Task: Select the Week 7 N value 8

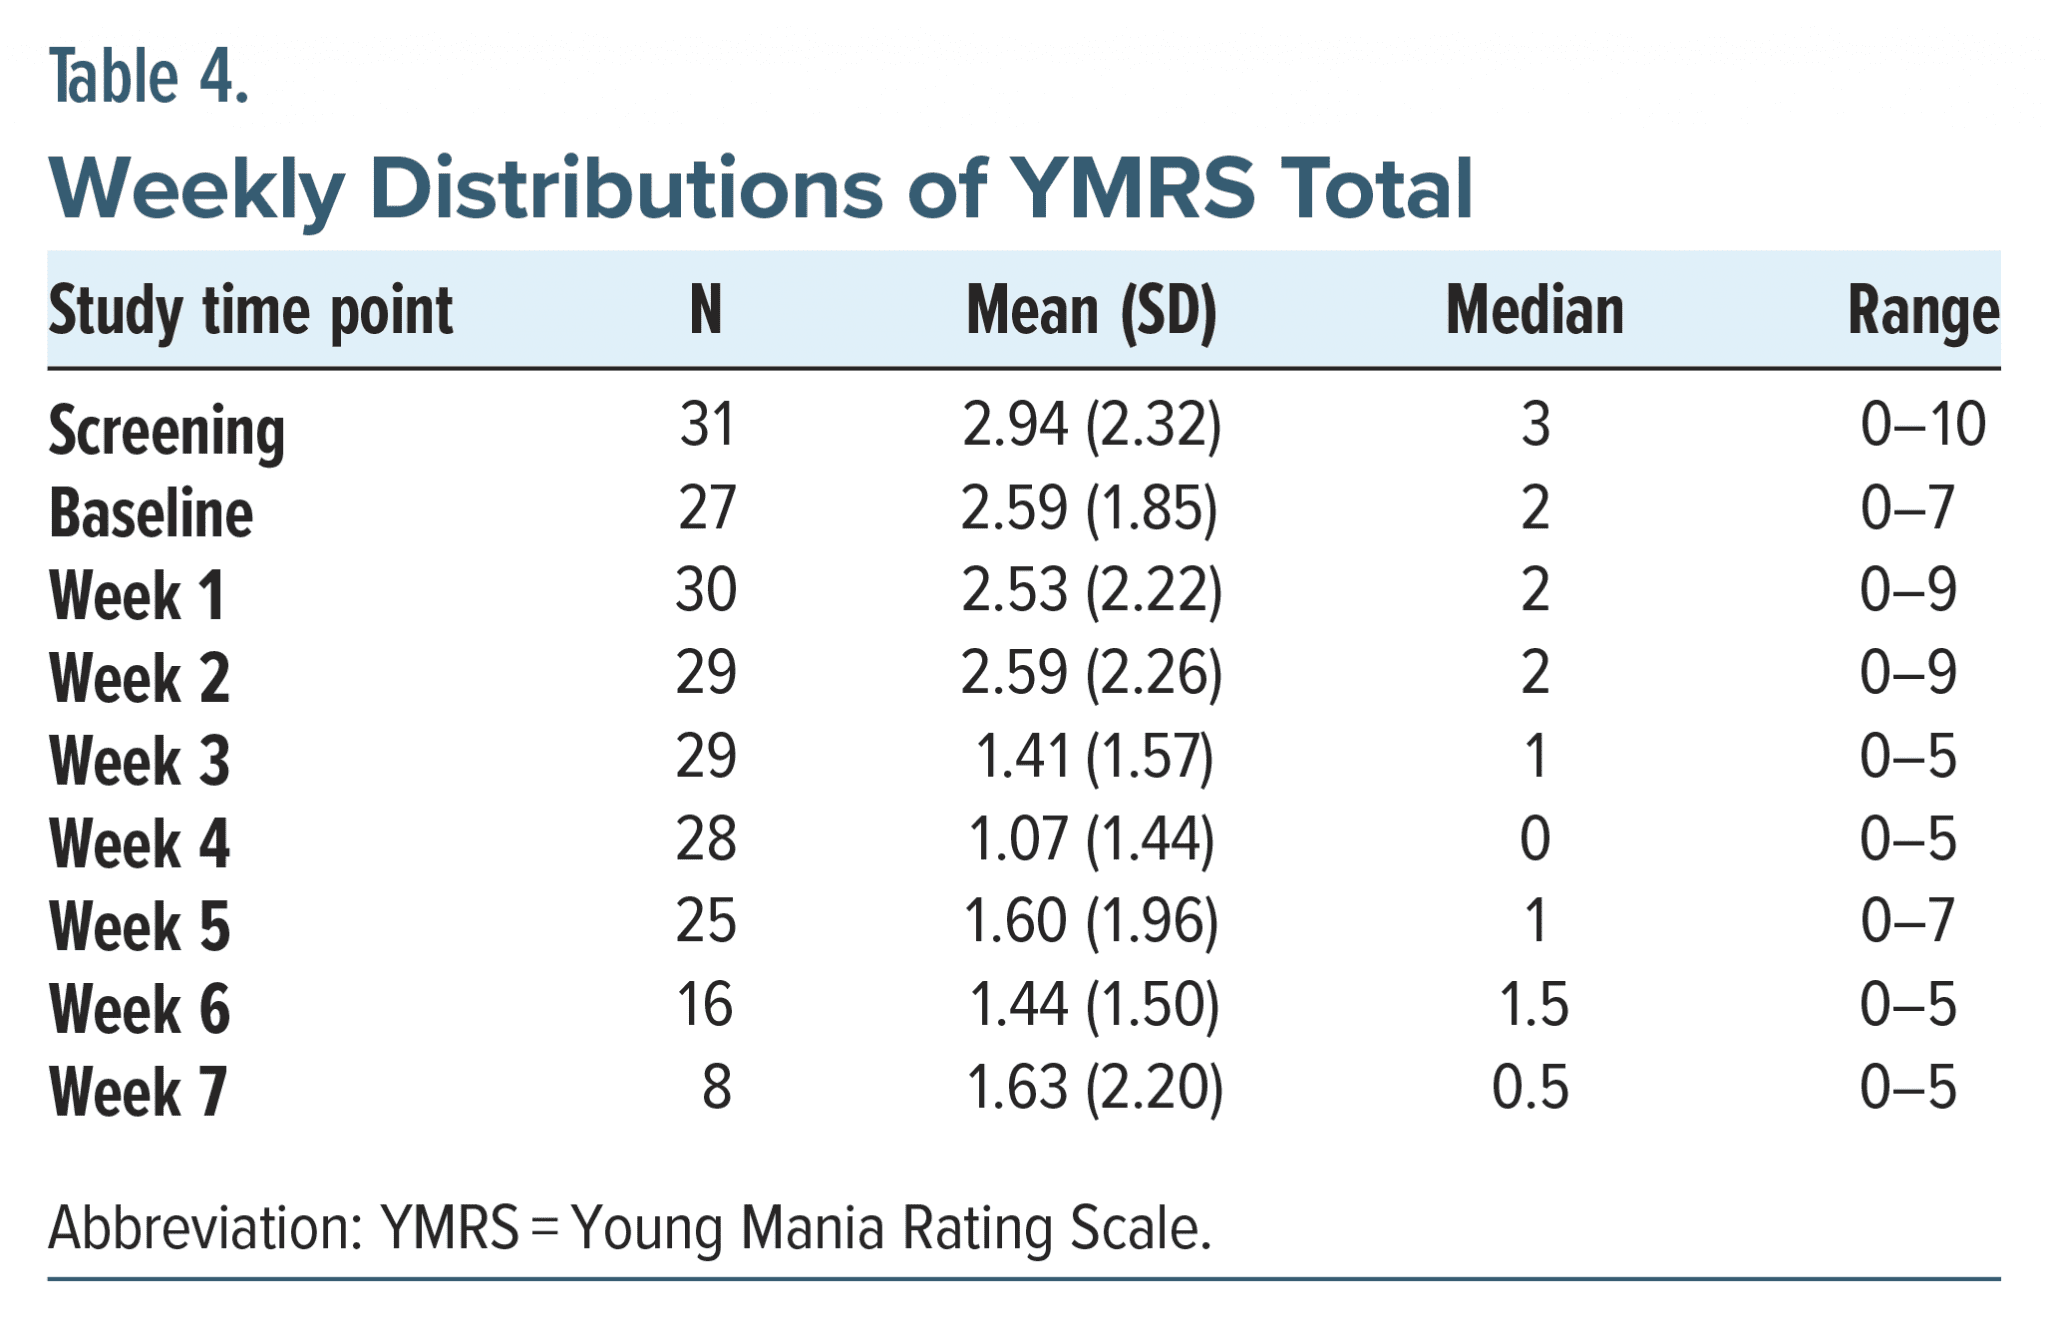Action: click(x=716, y=1087)
